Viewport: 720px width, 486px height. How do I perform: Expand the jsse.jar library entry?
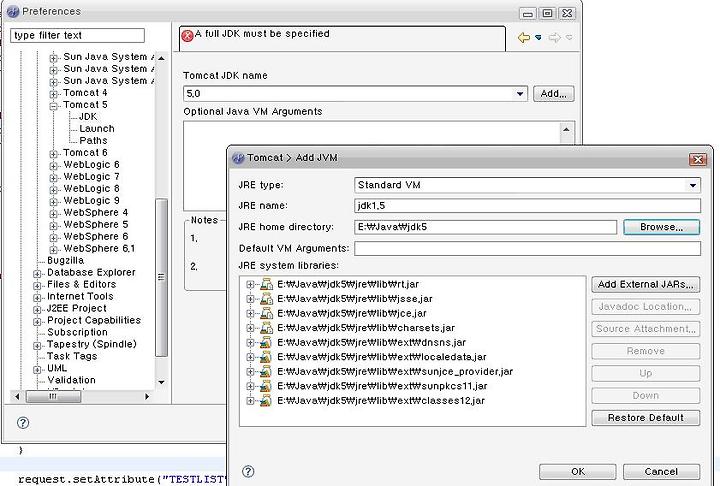(x=250, y=299)
